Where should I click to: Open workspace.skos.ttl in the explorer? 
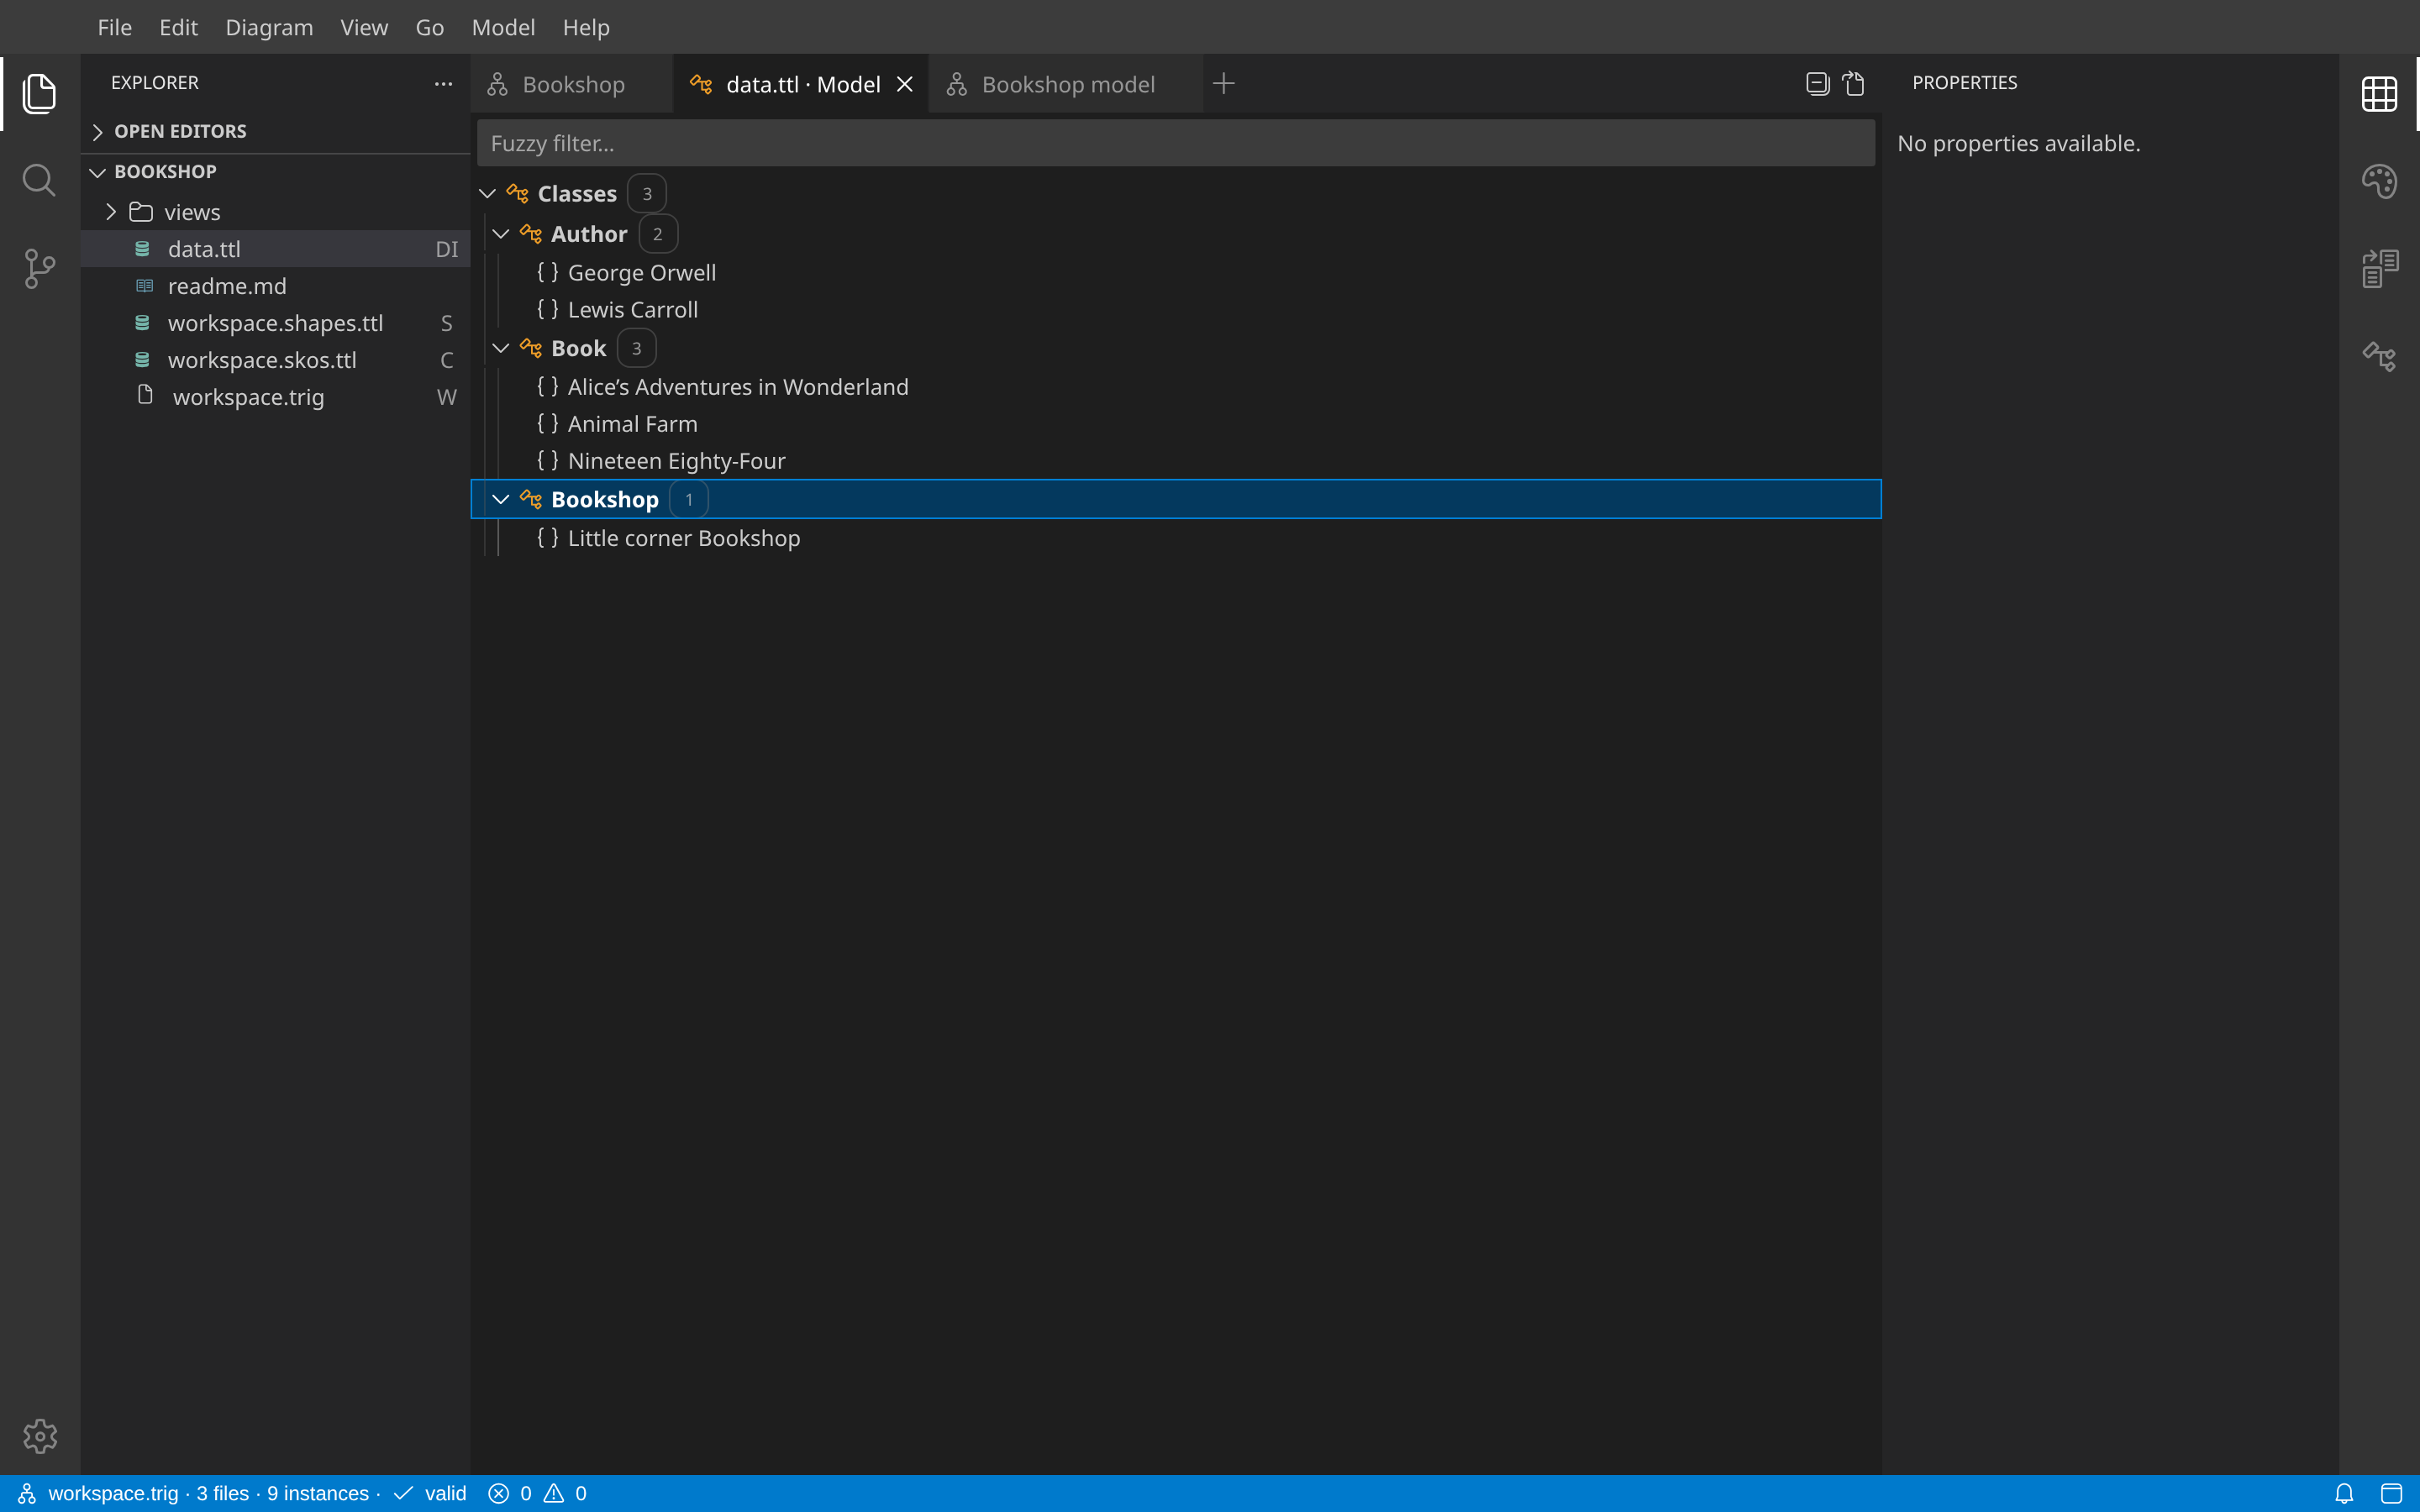click(275, 360)
